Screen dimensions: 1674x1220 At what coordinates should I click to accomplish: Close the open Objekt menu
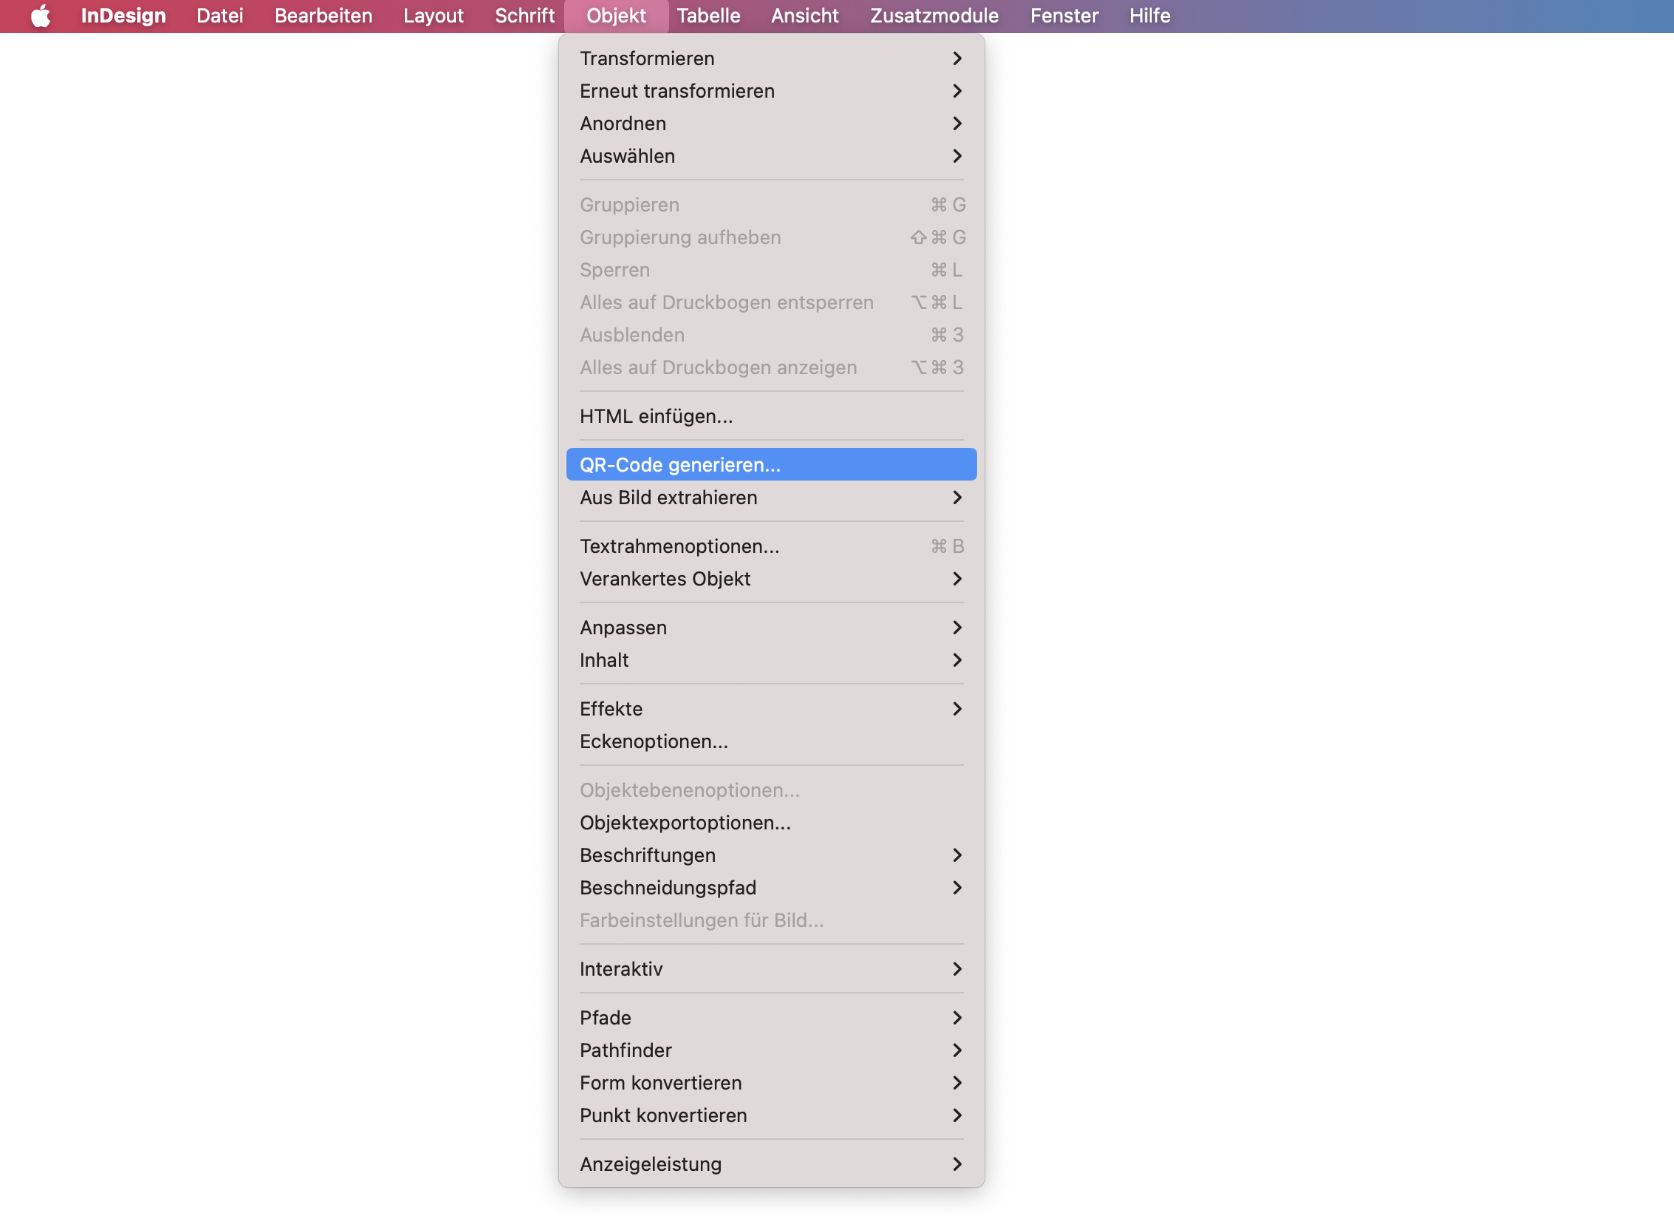click(x=616, y=16)
